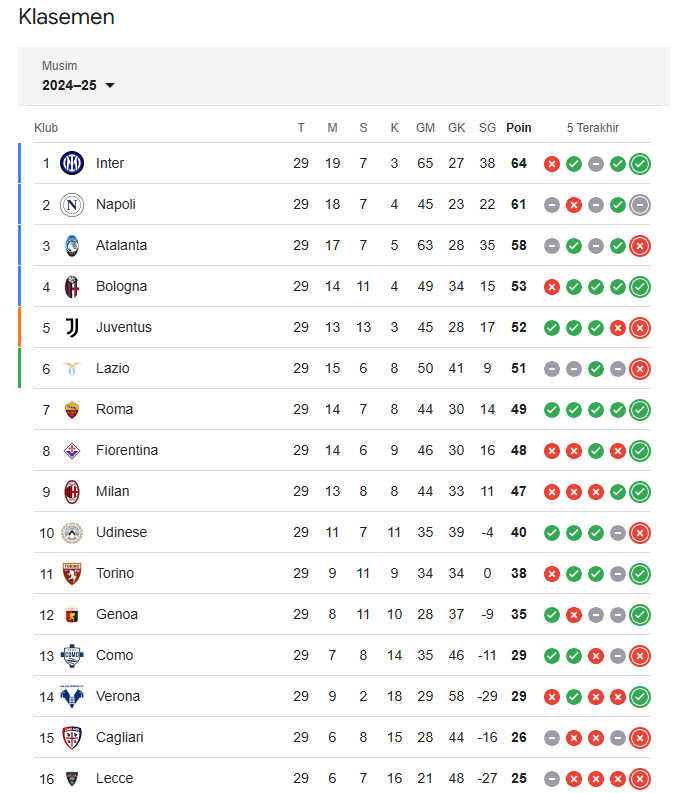Click the Klub column header
Image resolution: width=677 pixels, height=793 pixels.
(46, 128)
